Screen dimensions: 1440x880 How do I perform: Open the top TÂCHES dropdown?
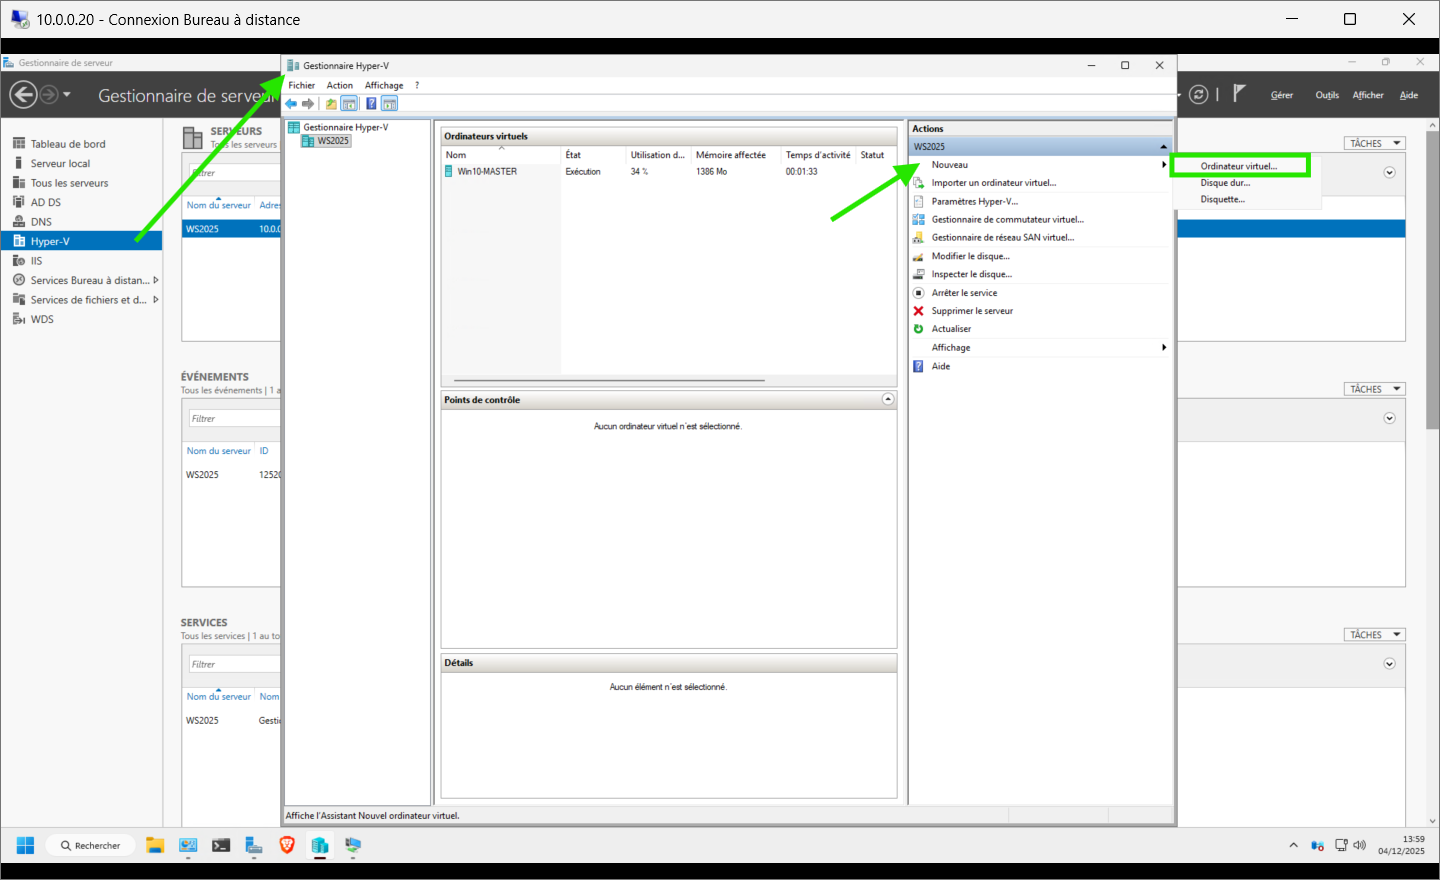(x=1374, y=143)
